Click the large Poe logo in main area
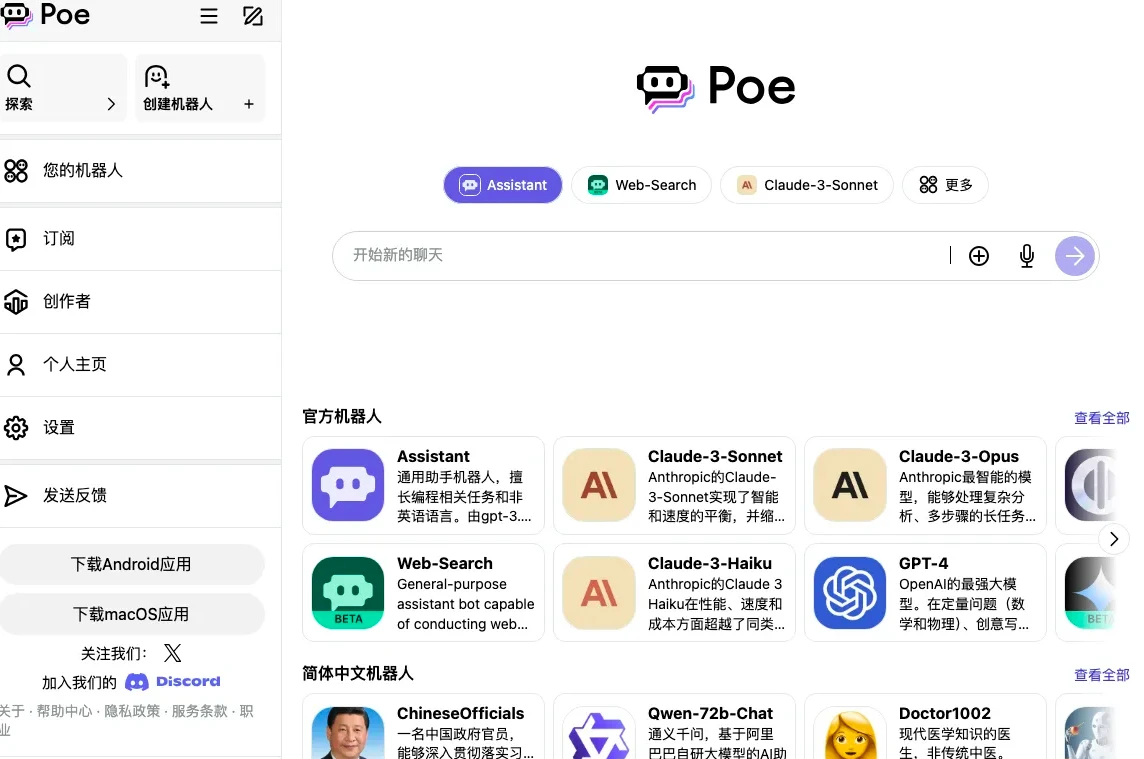 [716, 88]
